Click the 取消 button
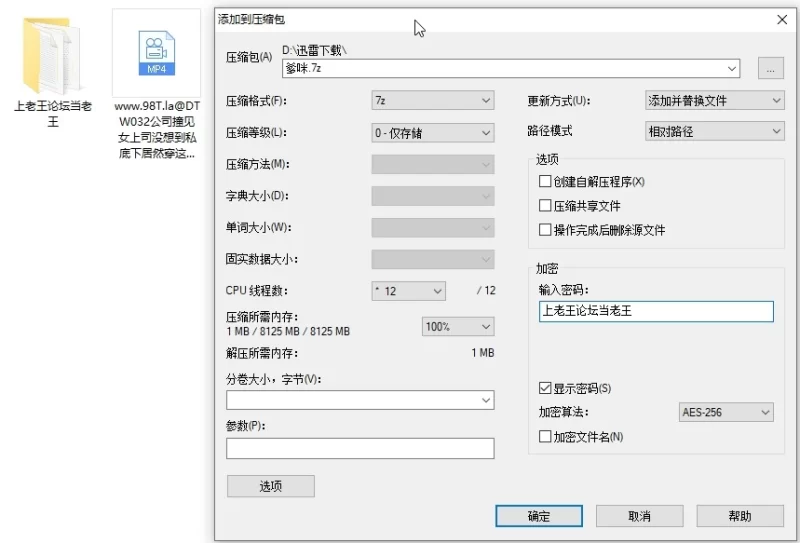800x543 pixels. coord(639,516)
